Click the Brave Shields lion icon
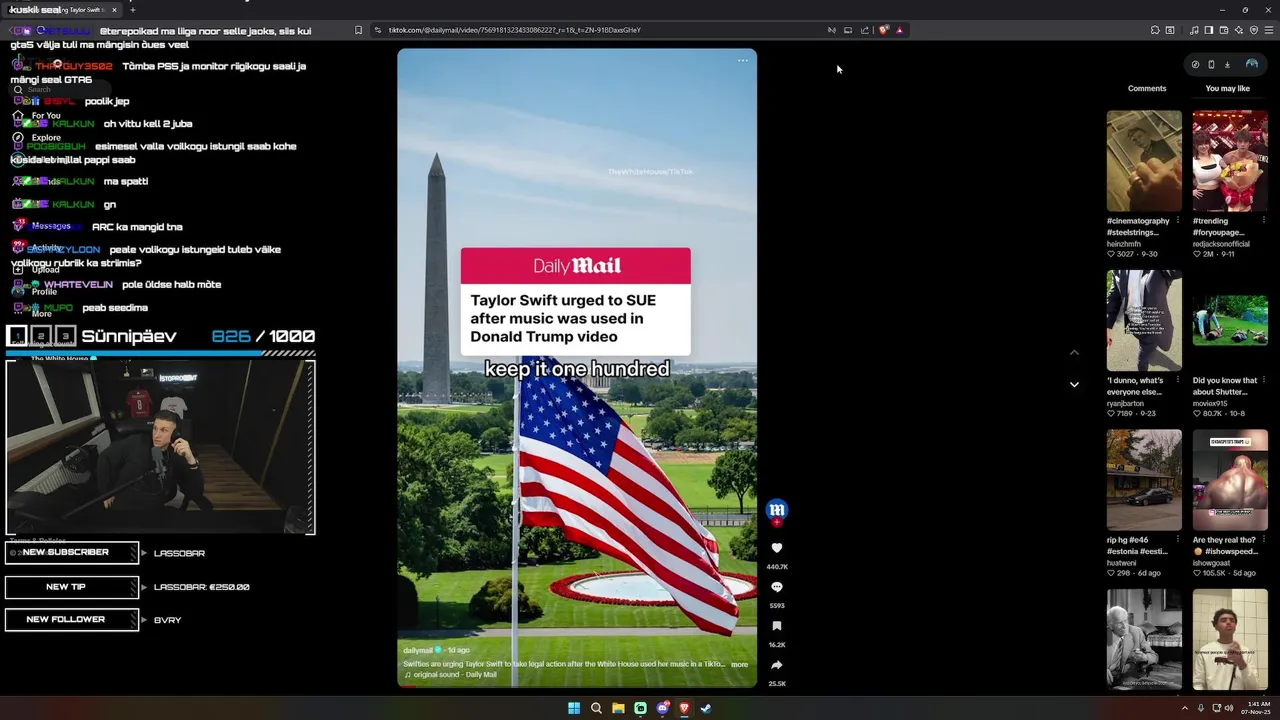Screen dimensions: 1280x720 (x=884, y=30)
